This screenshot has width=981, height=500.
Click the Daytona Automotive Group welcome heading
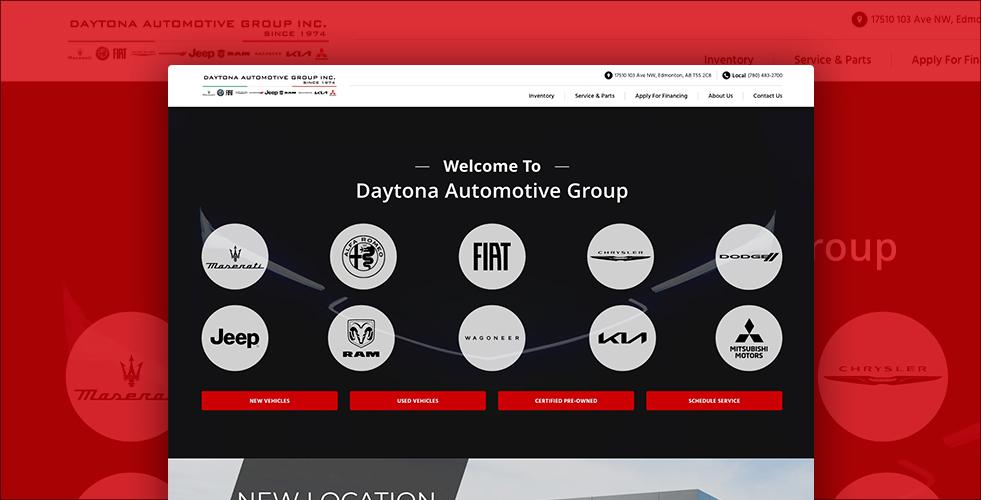492,191
